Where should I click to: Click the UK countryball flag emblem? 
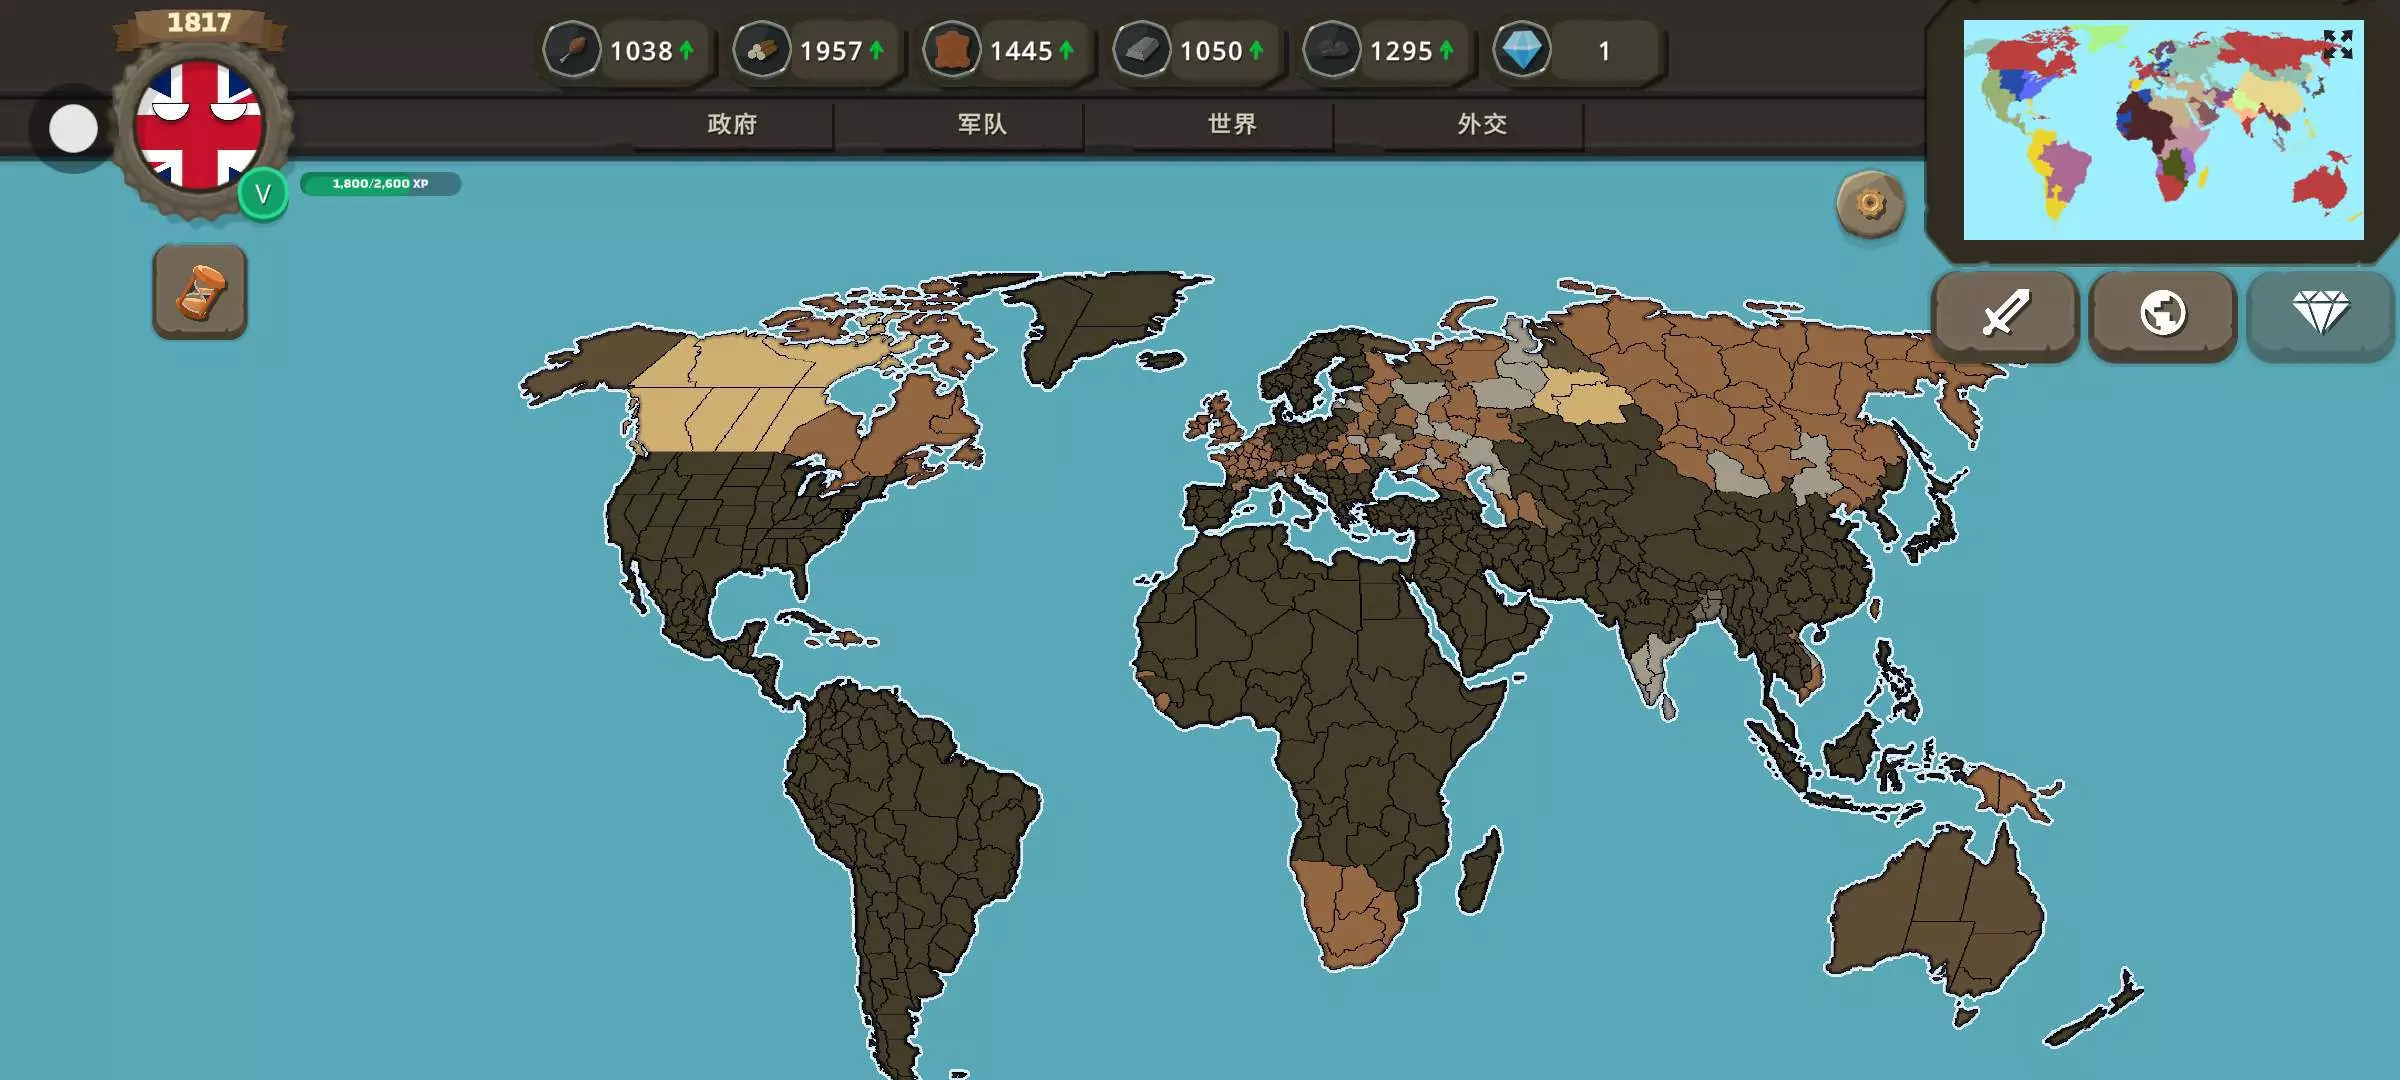tap(199, 126)
